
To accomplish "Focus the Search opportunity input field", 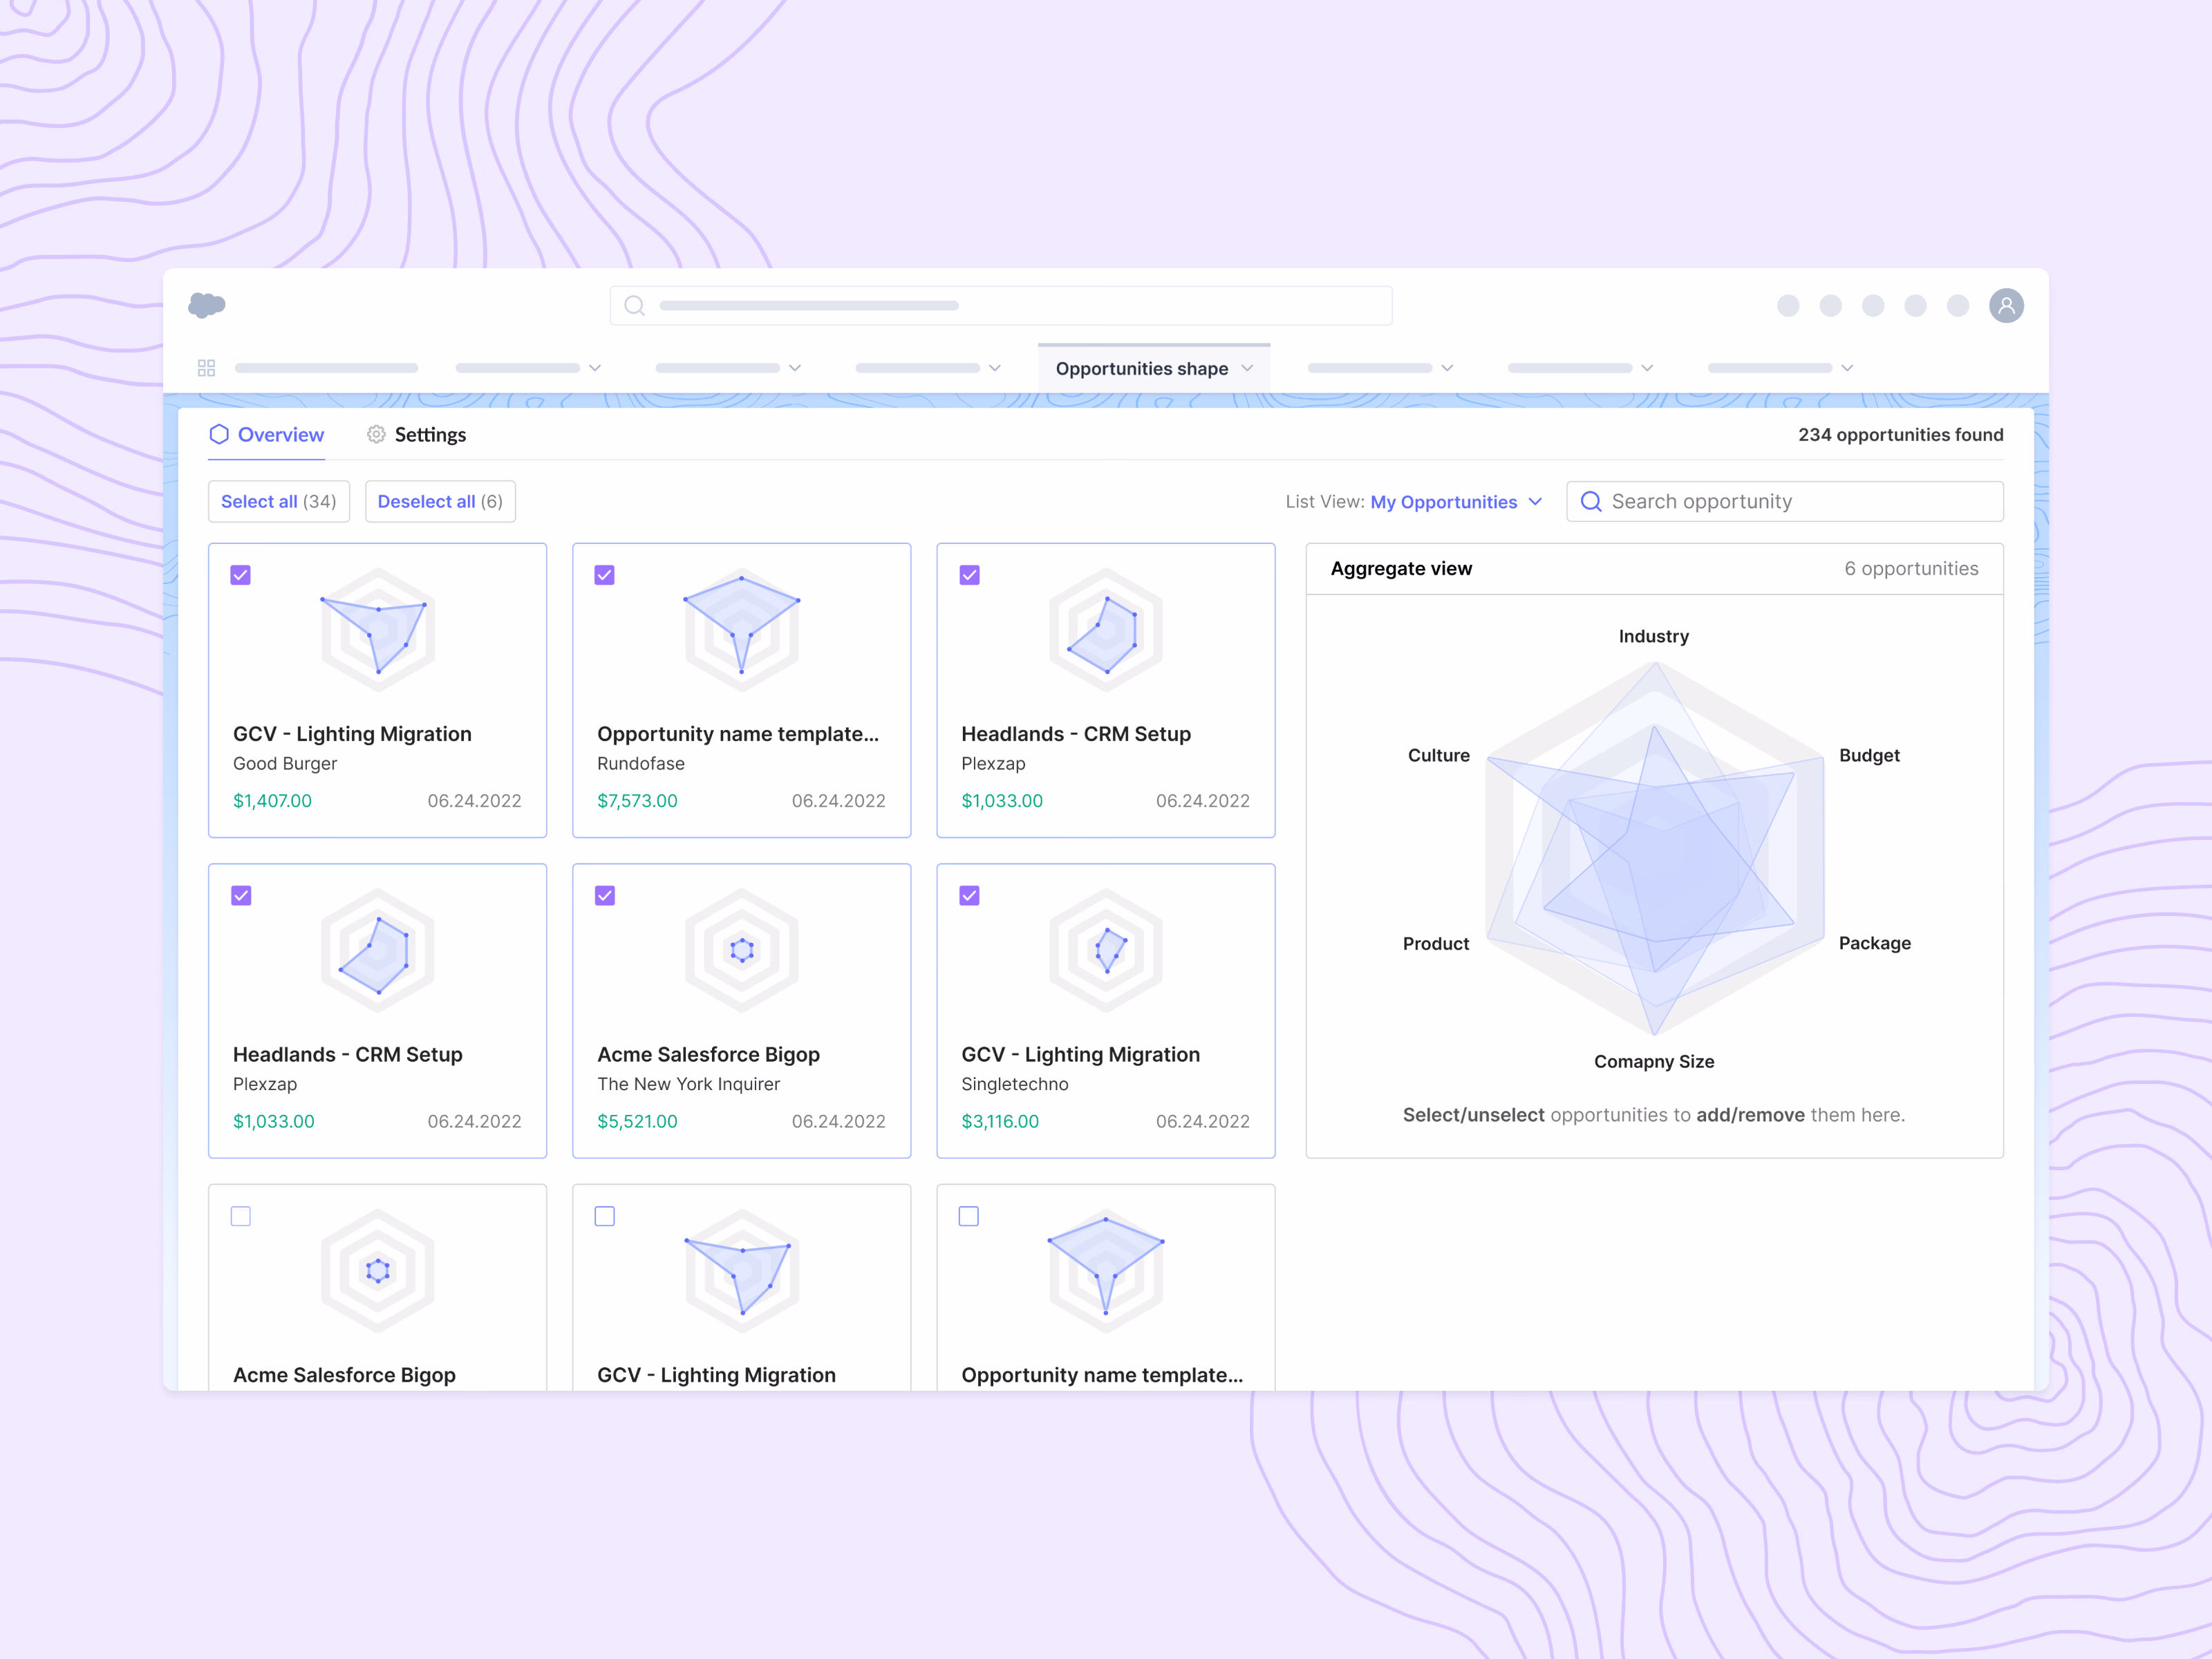I will click(x=1785, y=501).
